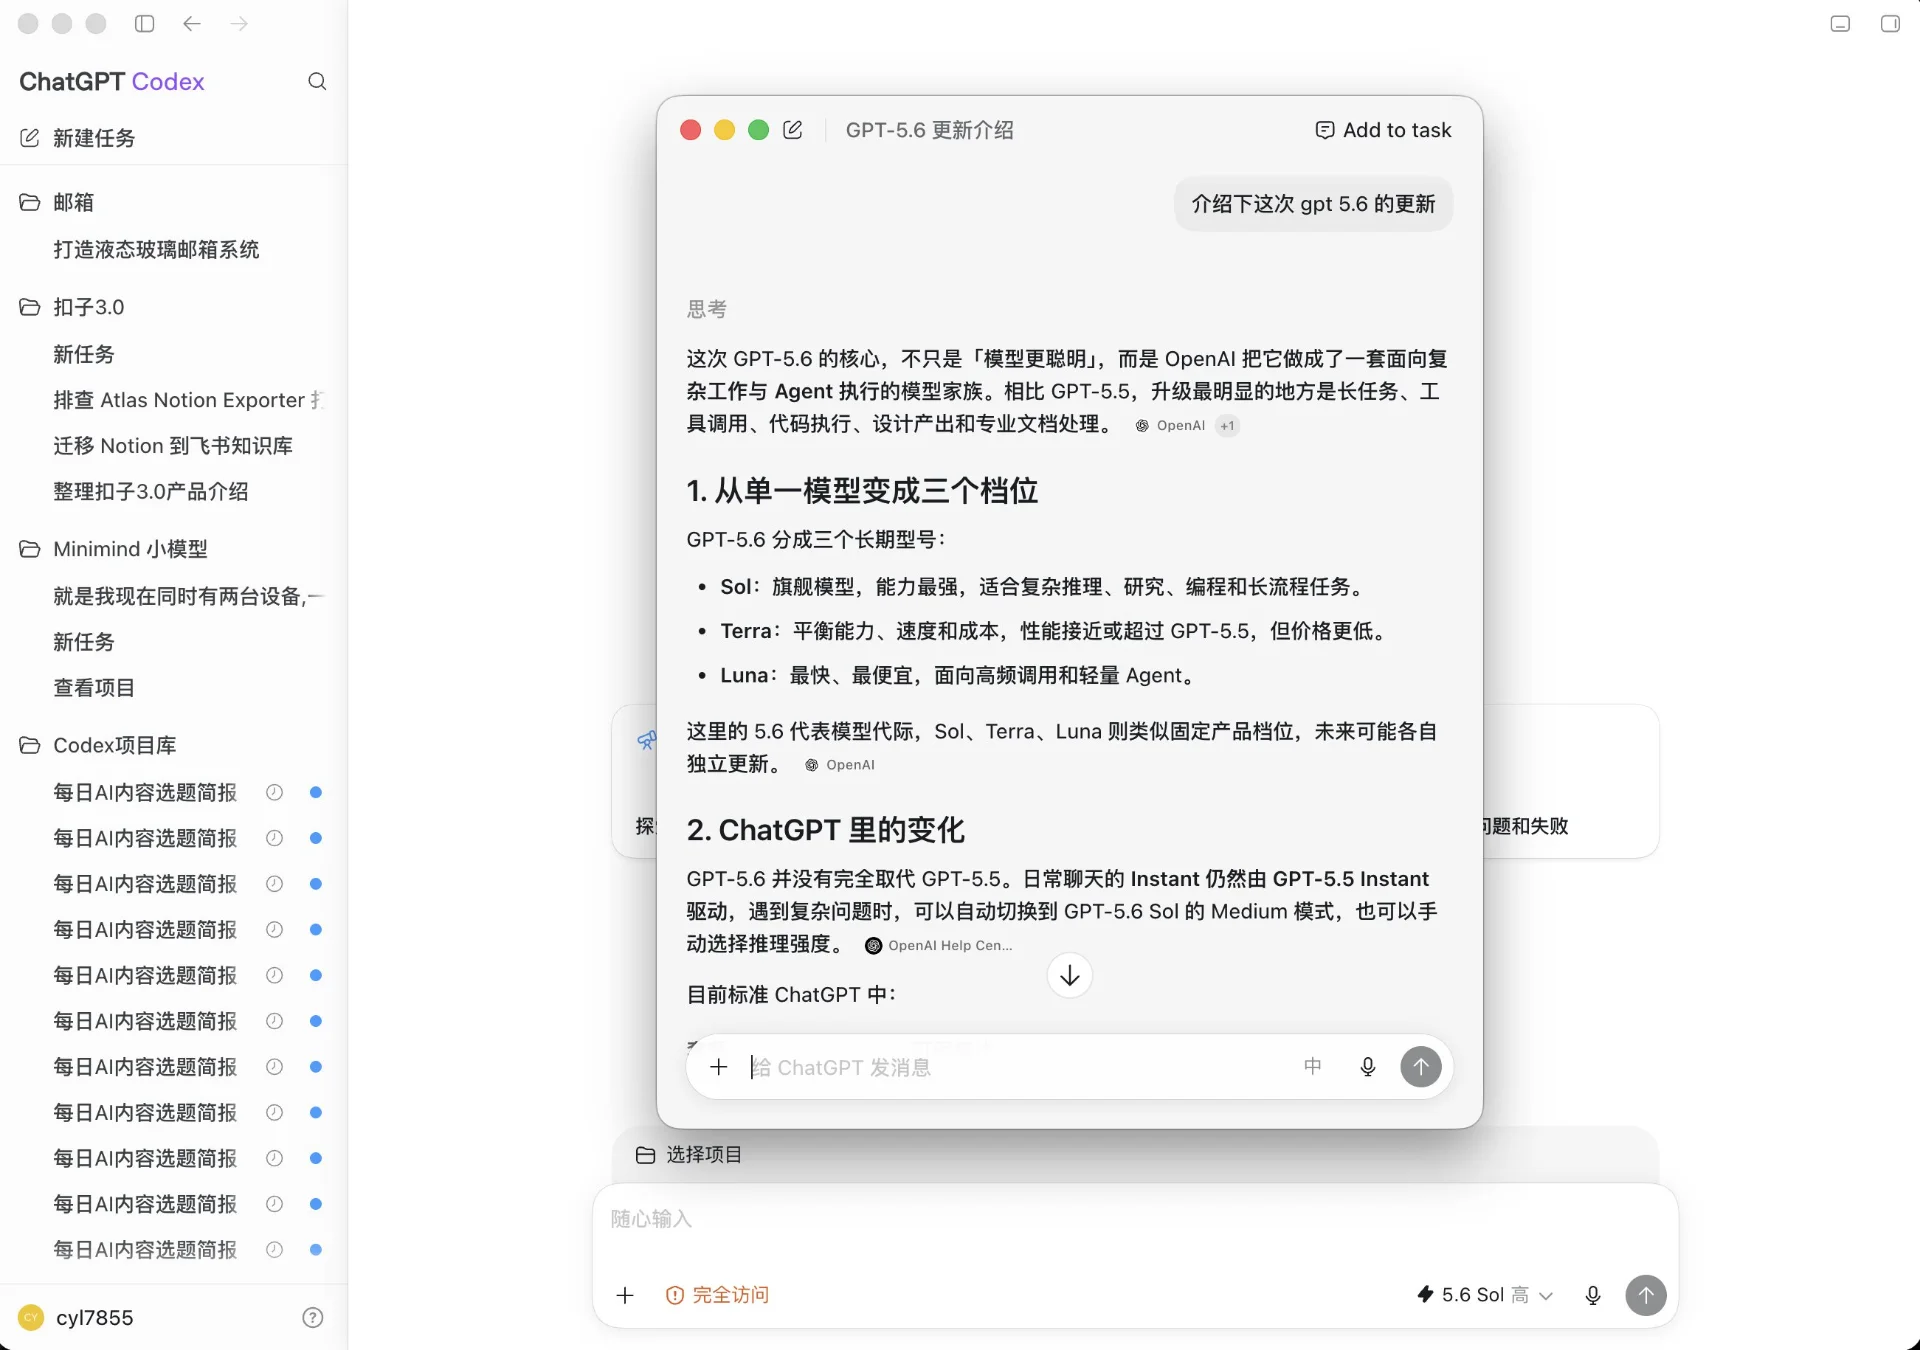The width and height of the screenshot is (1920, 1350).
Task: Click microphone icon in popup composer
Action: click(1368, 1067)
